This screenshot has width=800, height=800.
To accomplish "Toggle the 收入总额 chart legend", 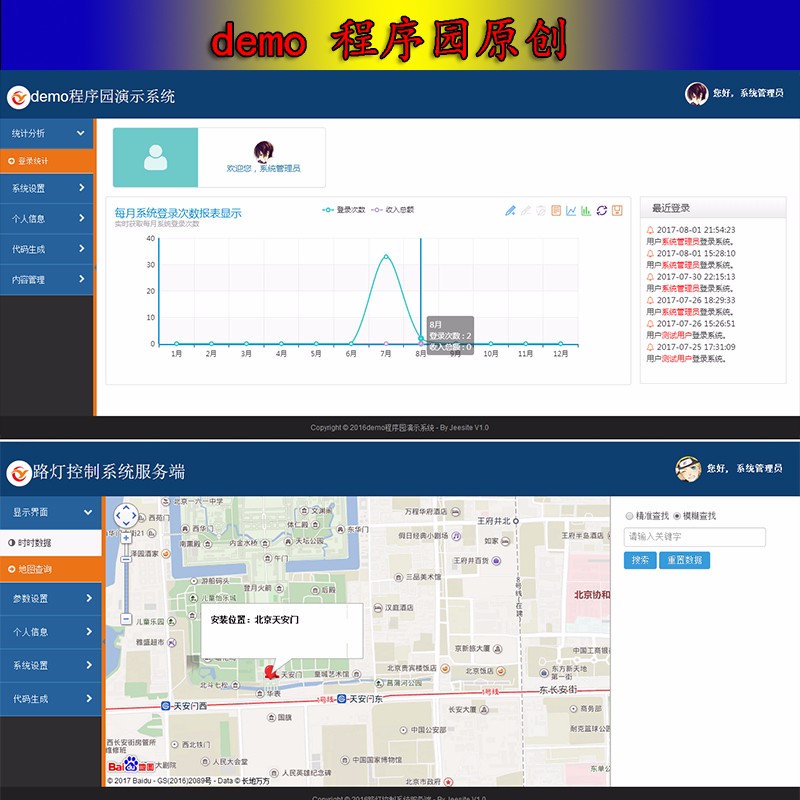I will [x=401, y=207].
